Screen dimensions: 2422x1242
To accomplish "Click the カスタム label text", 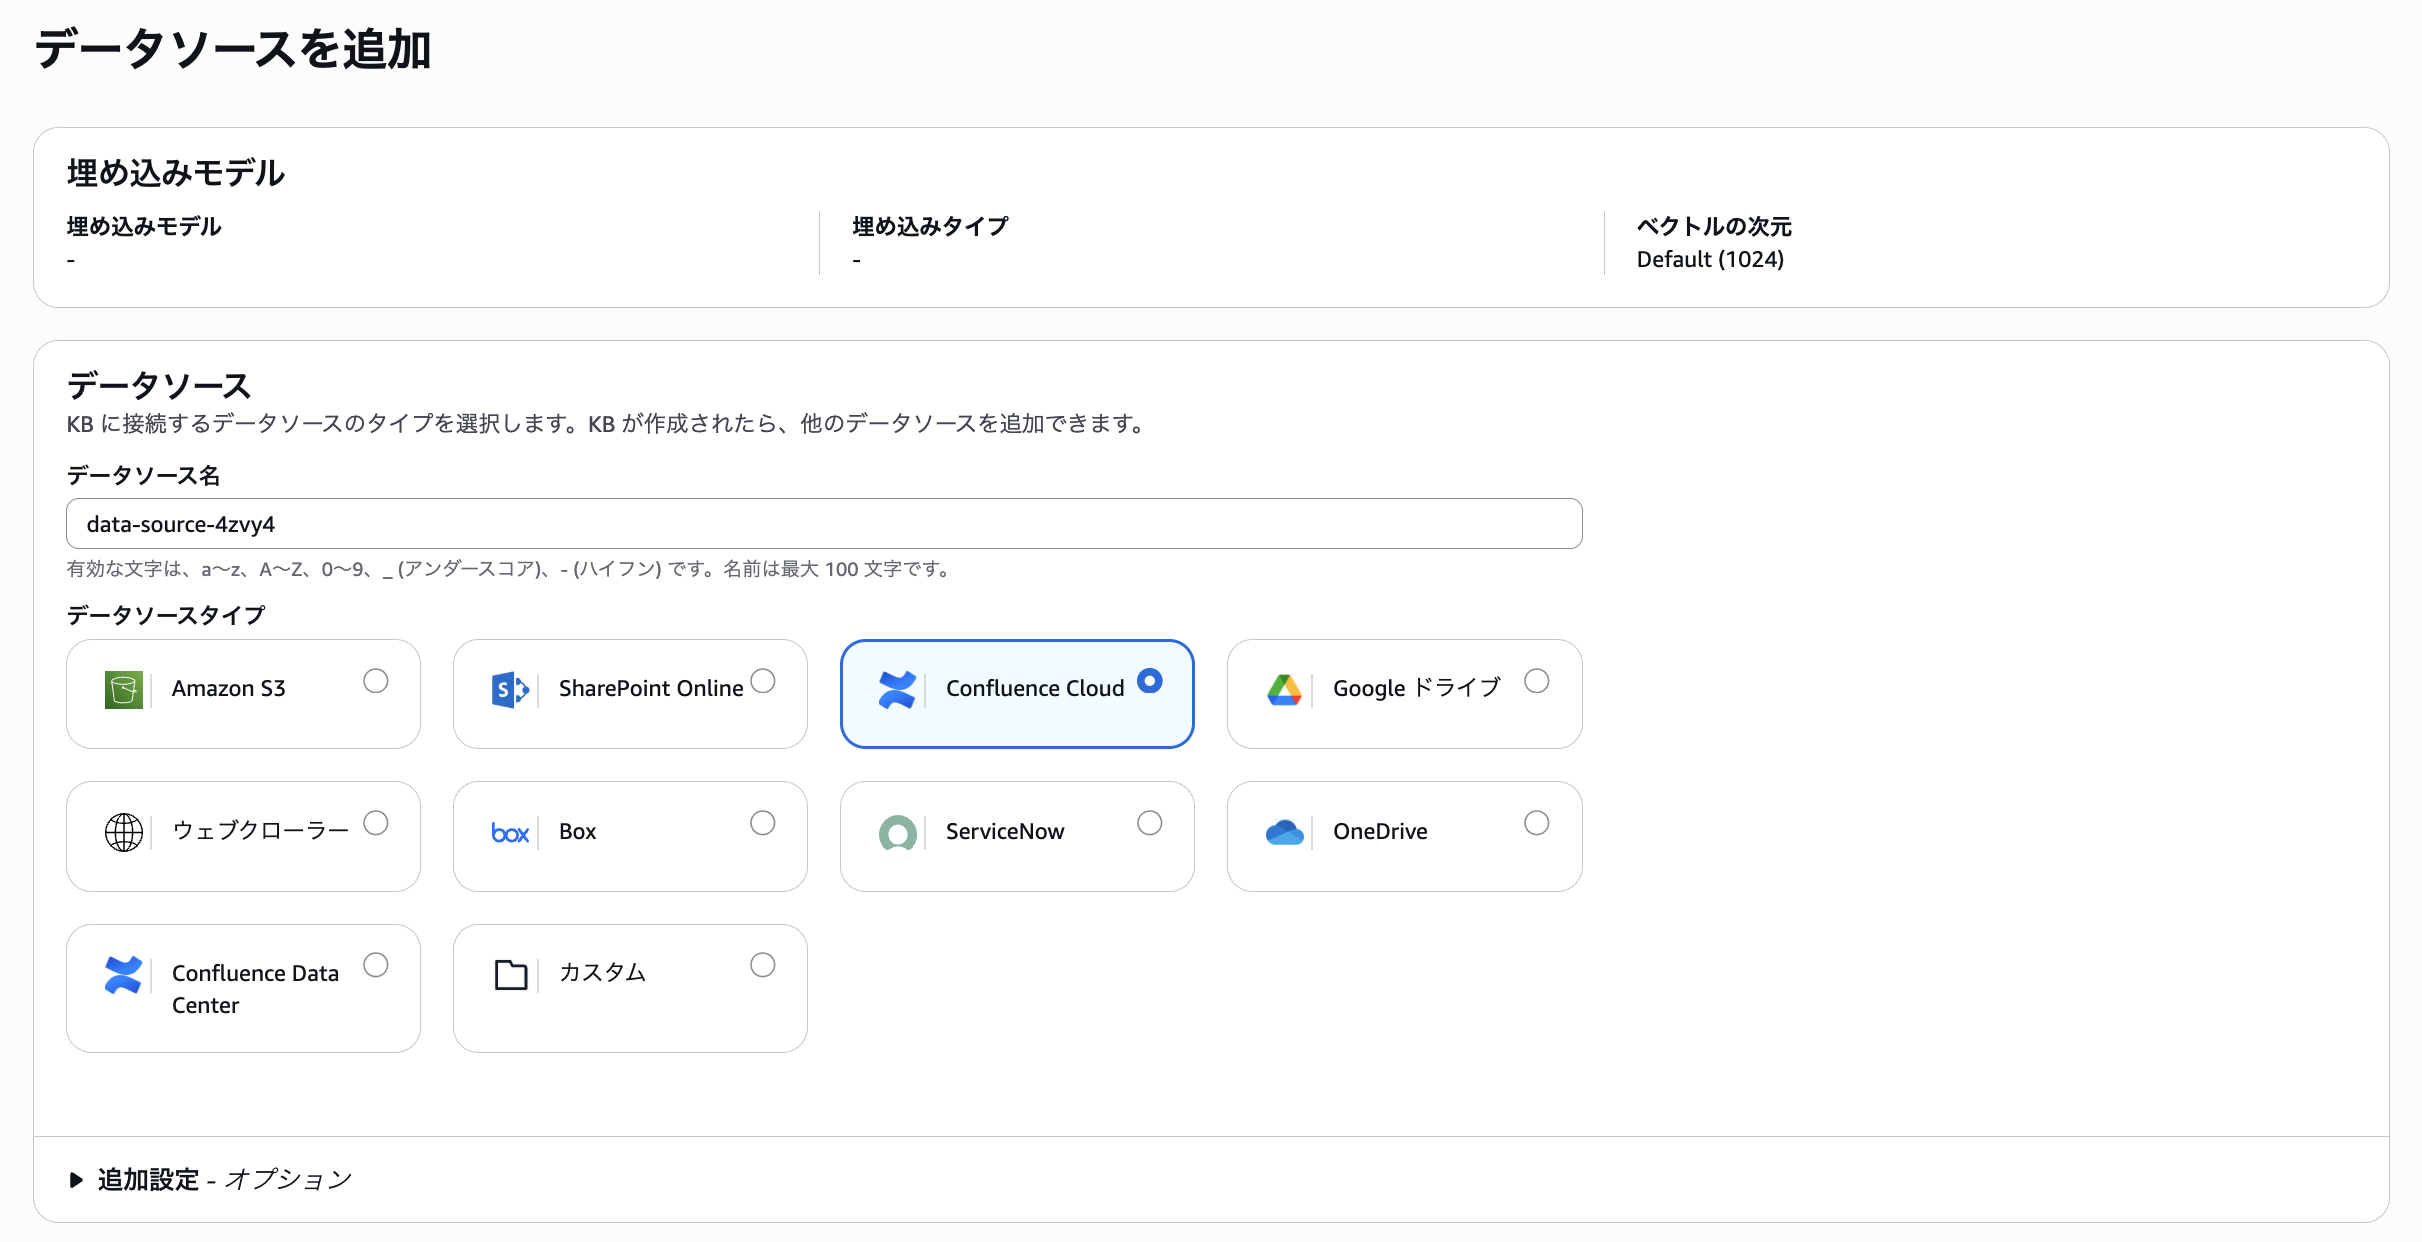I will click(x=602, y=973).
